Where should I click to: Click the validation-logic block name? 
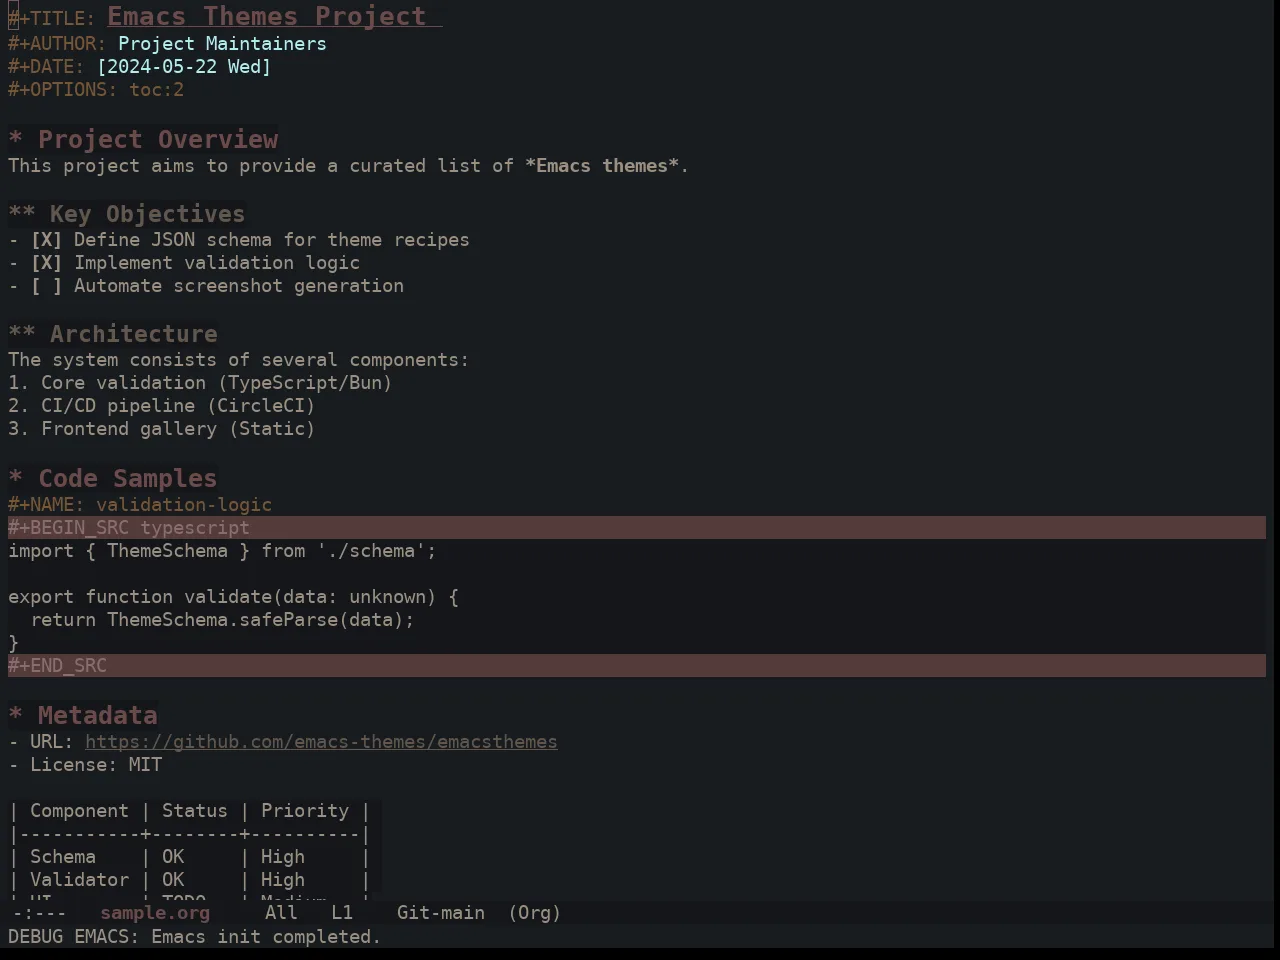pos(184,505)
